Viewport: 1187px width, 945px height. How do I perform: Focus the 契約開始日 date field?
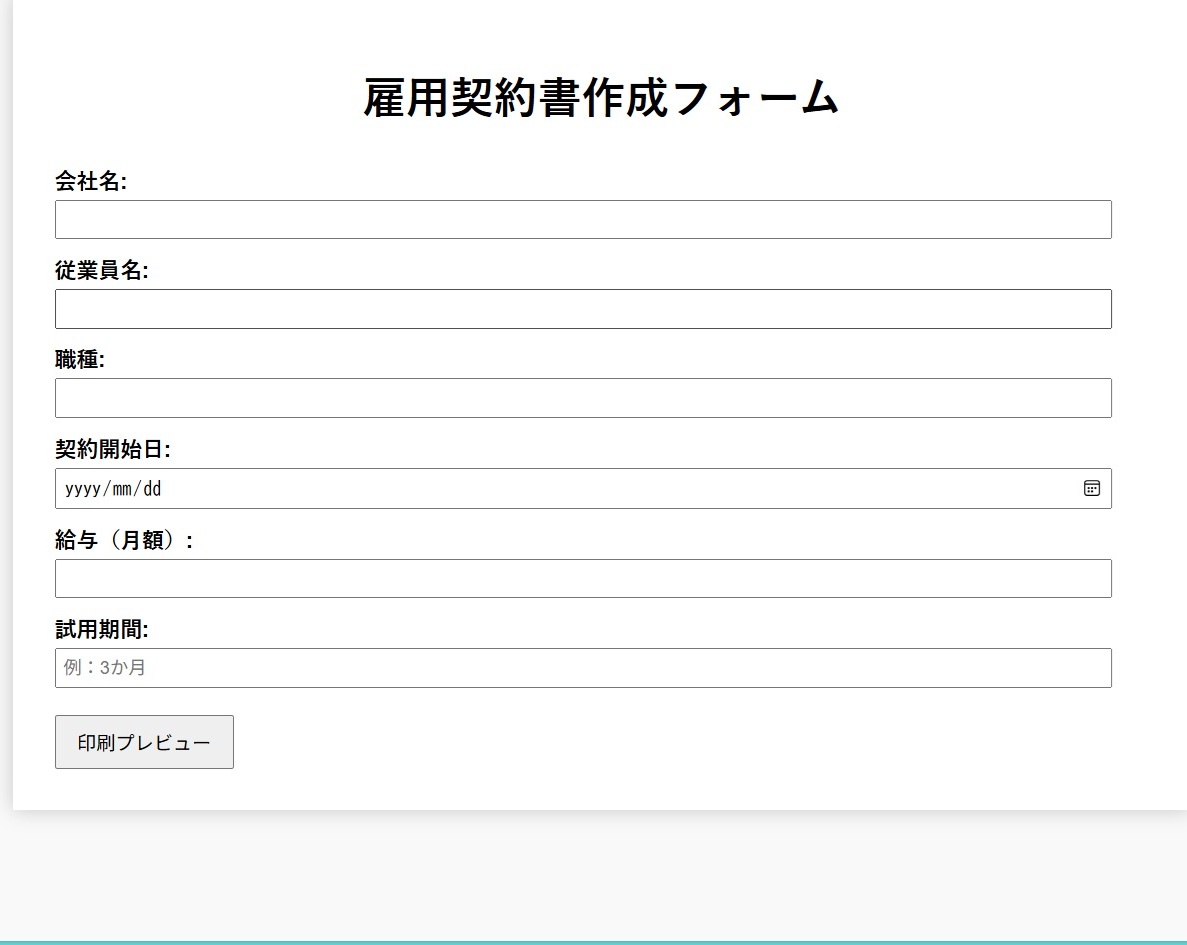coord(583,488)
